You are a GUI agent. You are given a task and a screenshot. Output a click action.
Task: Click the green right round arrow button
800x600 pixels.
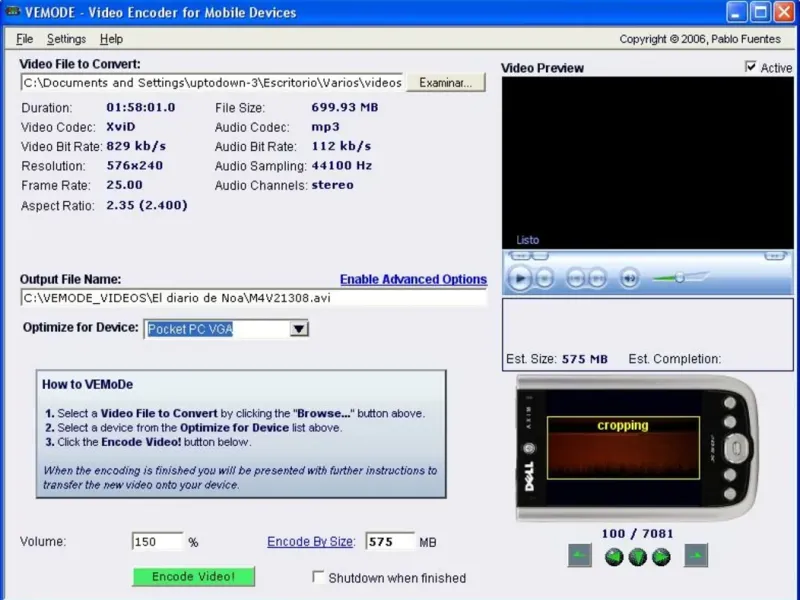[x=661, y=557]
